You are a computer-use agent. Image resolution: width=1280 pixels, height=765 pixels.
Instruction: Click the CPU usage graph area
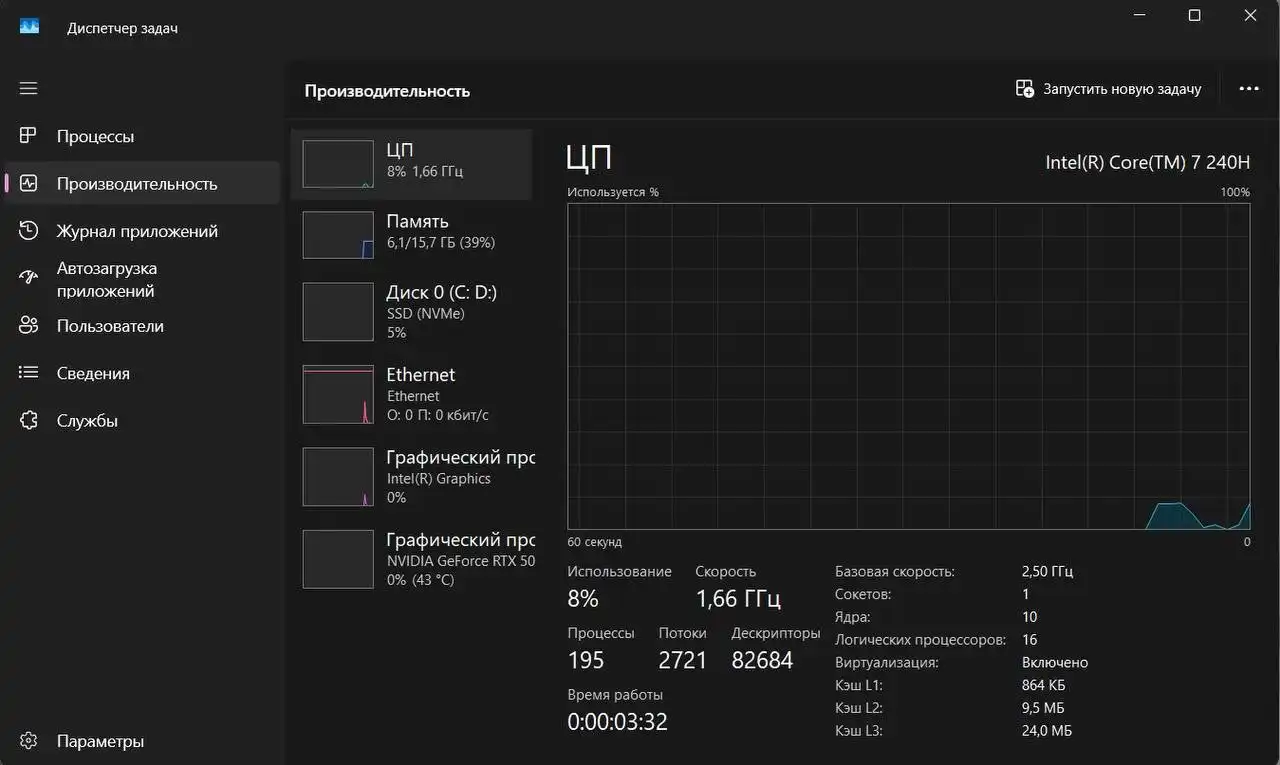pos(908,366)
